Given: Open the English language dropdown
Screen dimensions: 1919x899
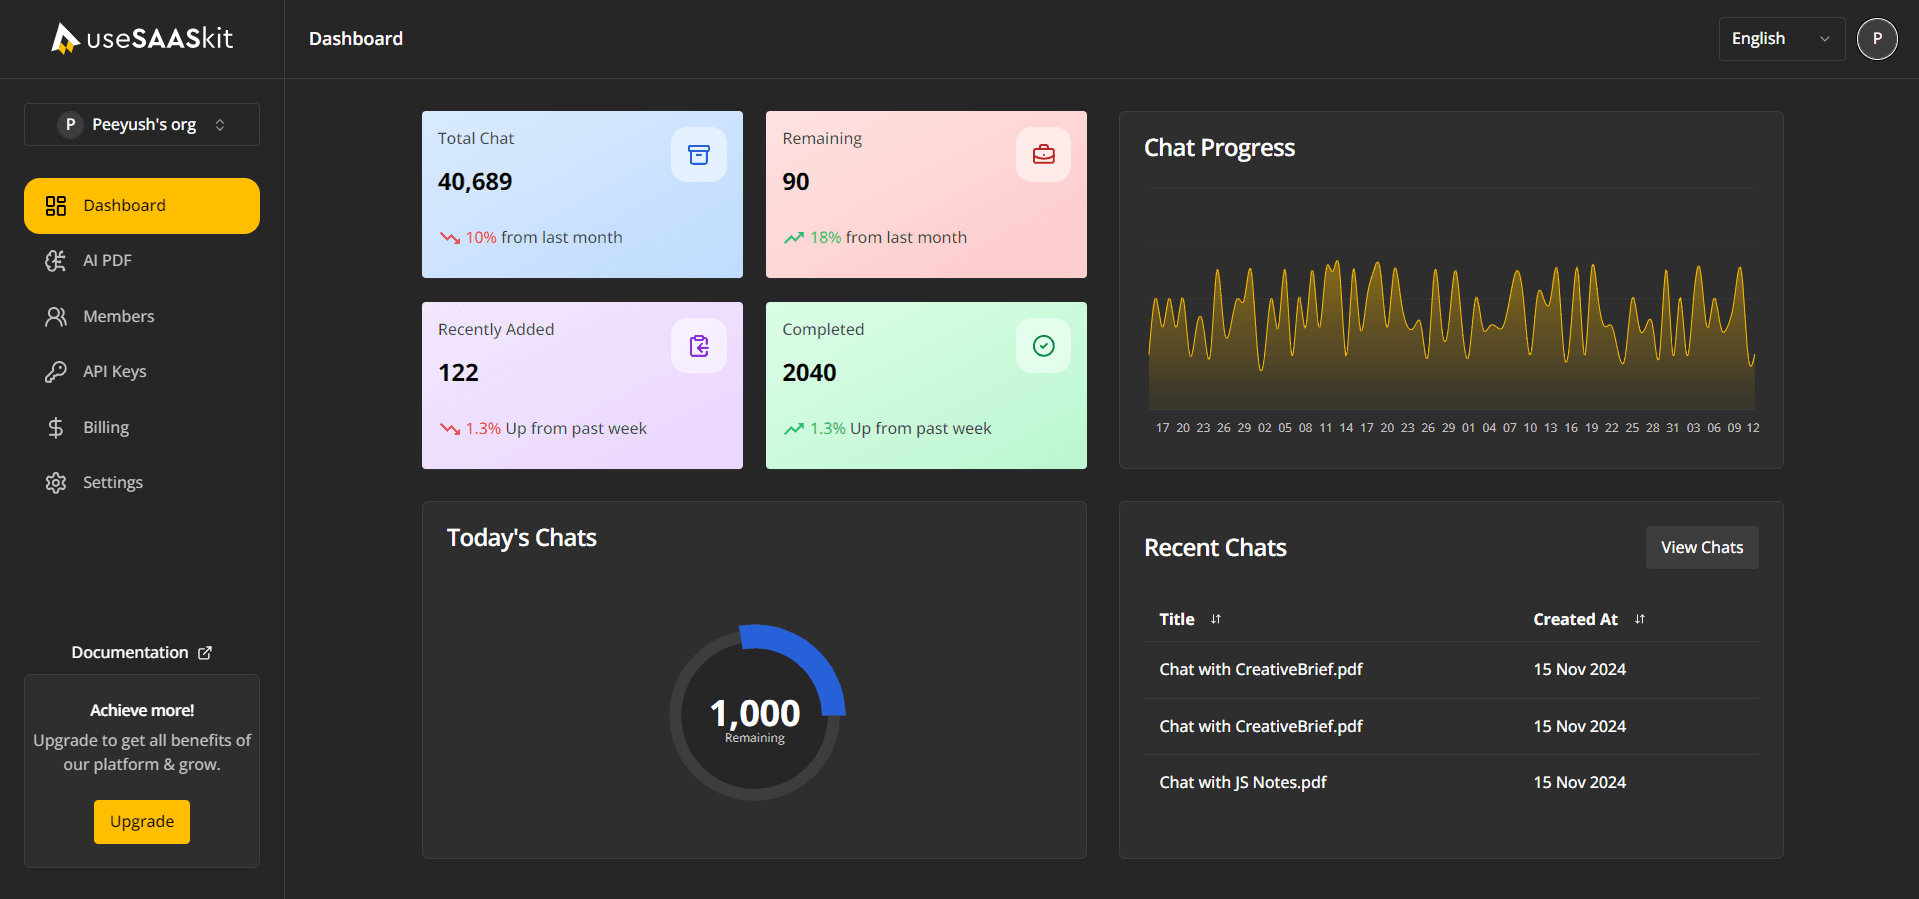Looking at the screenshot, I should tap(1781, 39).
